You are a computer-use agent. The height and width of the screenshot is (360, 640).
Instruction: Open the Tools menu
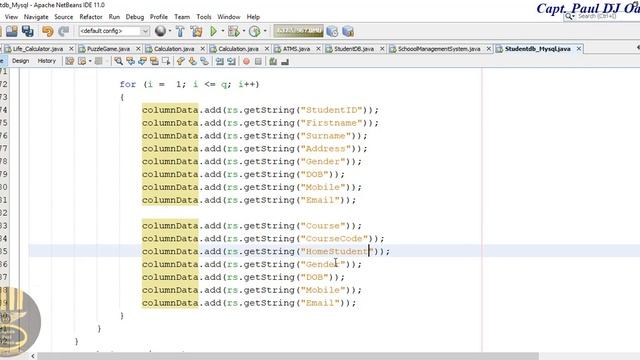[204, 17]
